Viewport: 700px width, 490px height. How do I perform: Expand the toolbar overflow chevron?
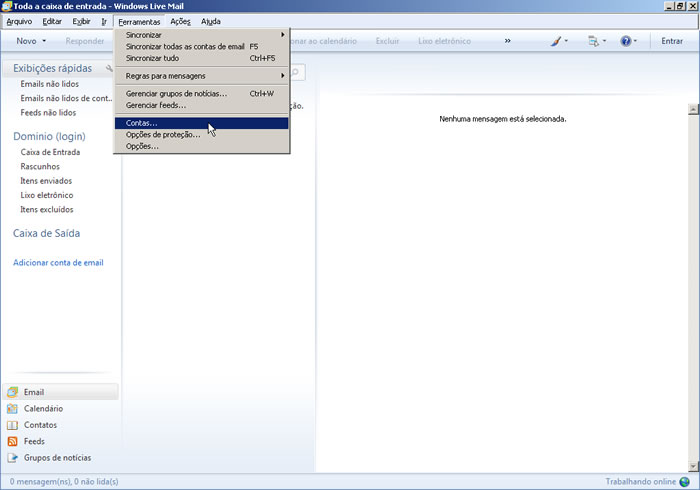click(508, 41)
